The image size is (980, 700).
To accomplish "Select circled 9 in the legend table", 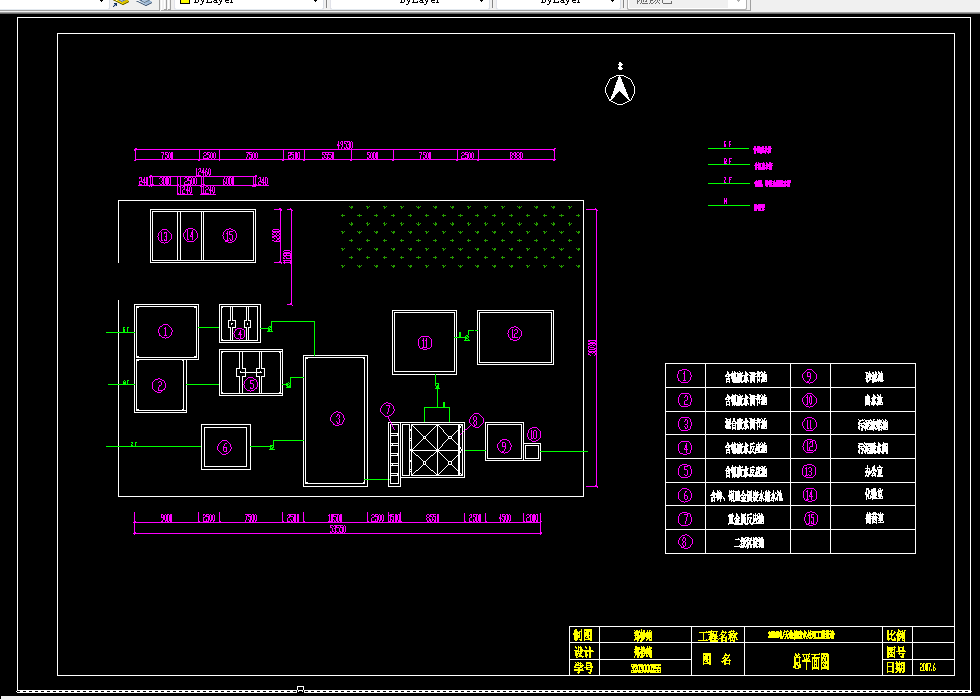I will pyautogui.click(x=809, y=376).
